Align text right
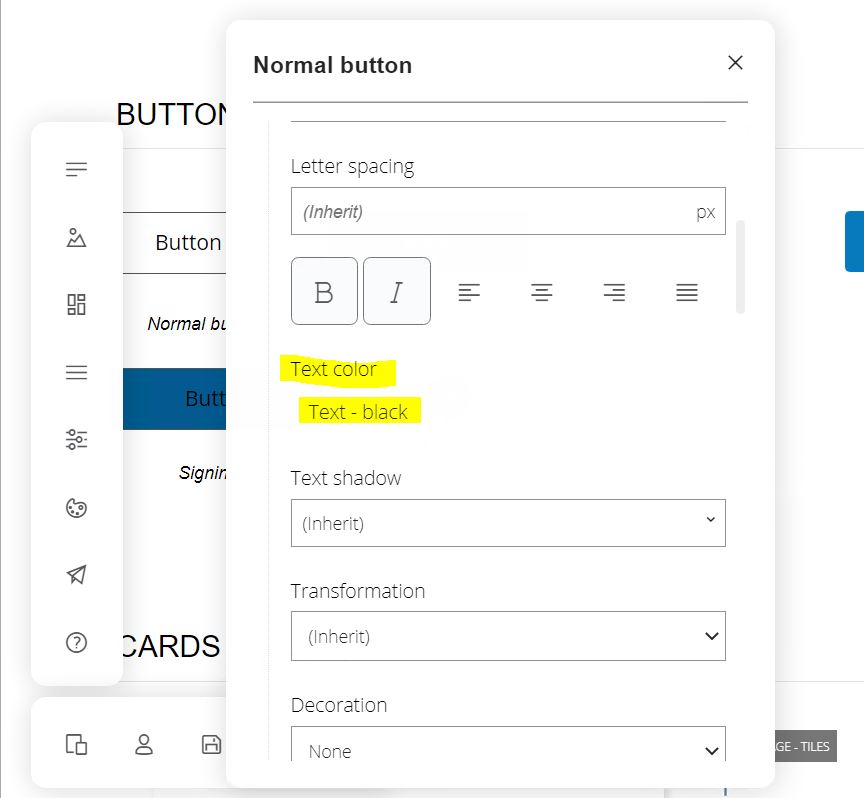864x798 pixels. coord(614,292)
